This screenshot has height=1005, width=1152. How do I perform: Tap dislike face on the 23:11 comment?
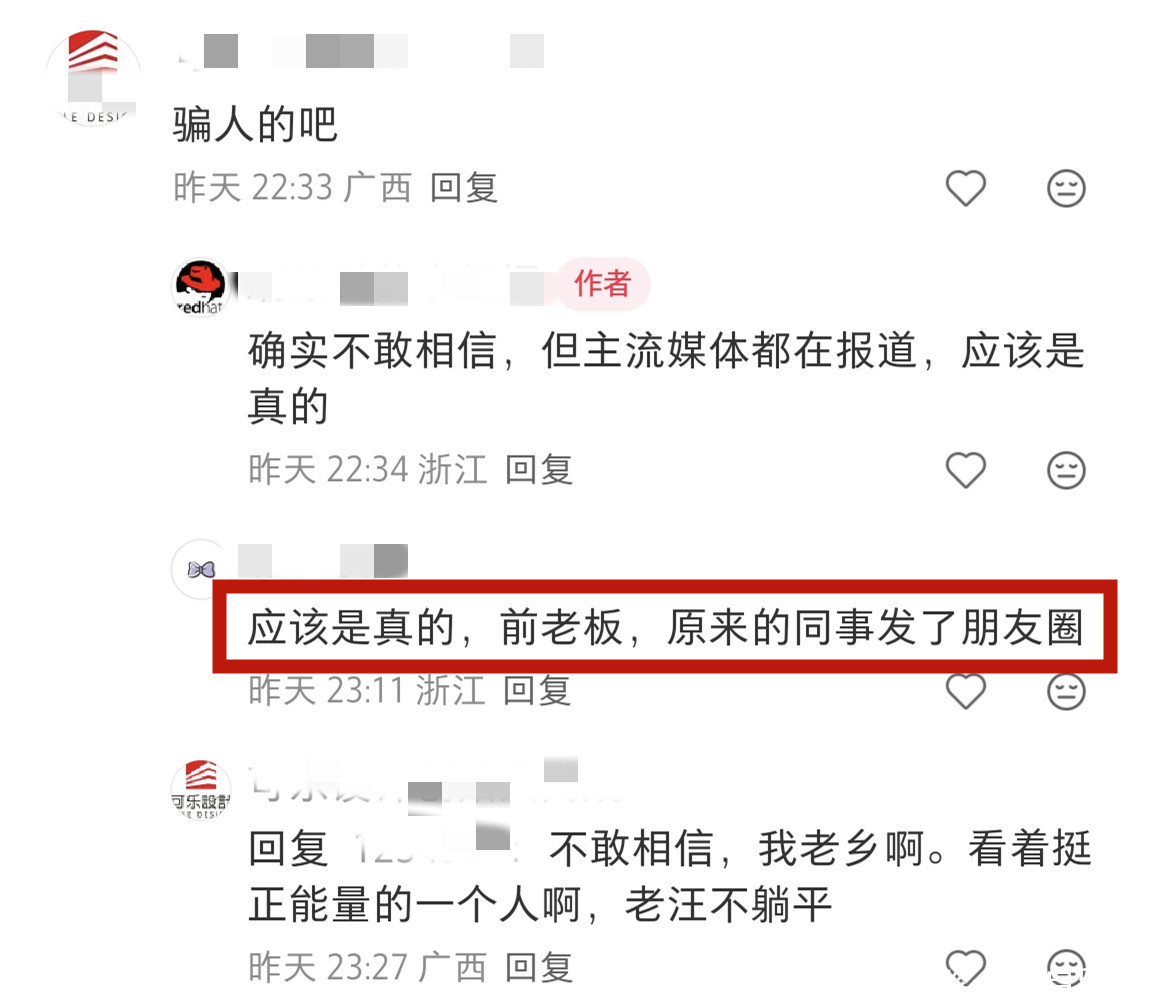click(x=1066, y=691)
